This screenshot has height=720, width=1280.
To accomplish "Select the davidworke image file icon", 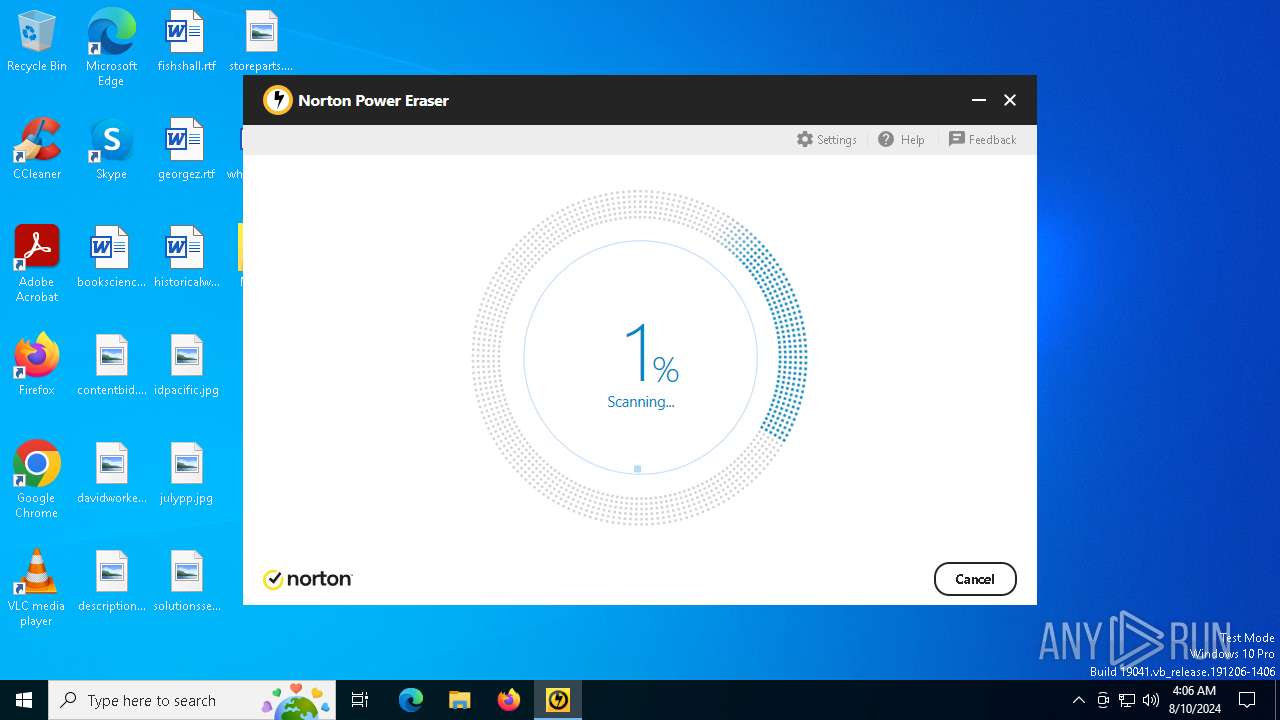I will pos(111,473).
